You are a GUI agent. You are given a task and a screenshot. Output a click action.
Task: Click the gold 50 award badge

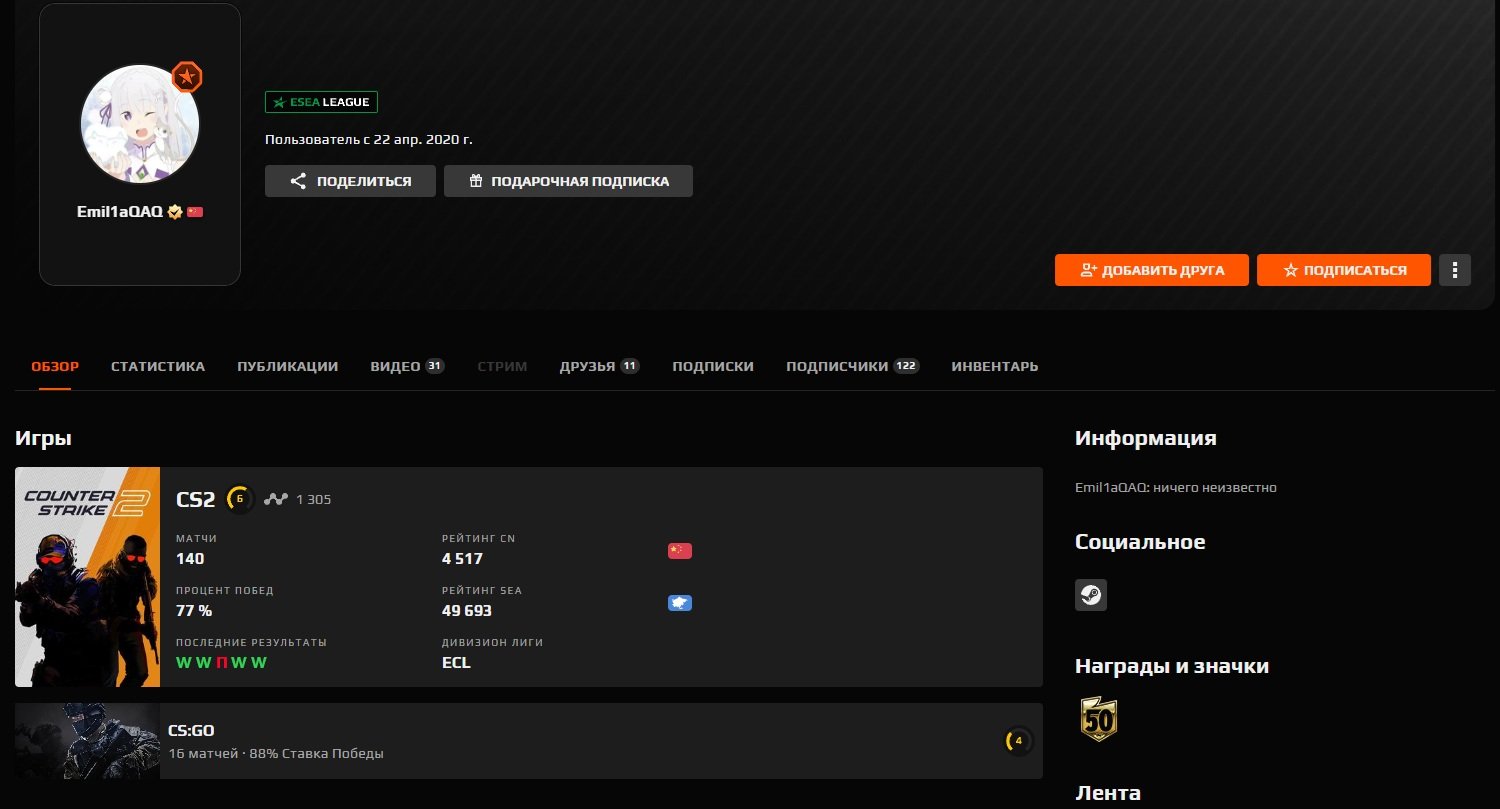(1099, 719)
